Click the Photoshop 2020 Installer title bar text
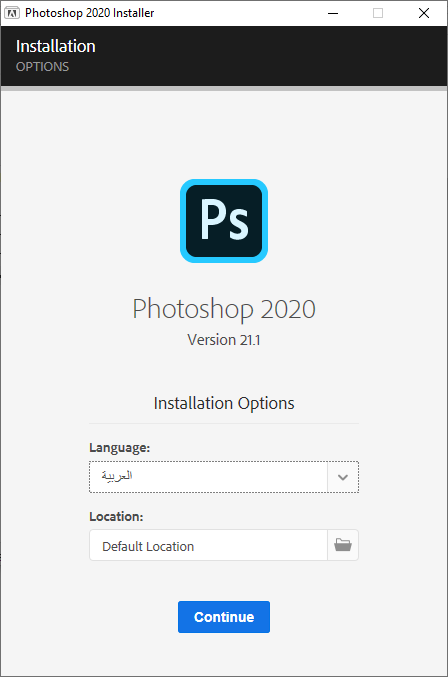This screenshot has width=448, height=677. (89, 13)
